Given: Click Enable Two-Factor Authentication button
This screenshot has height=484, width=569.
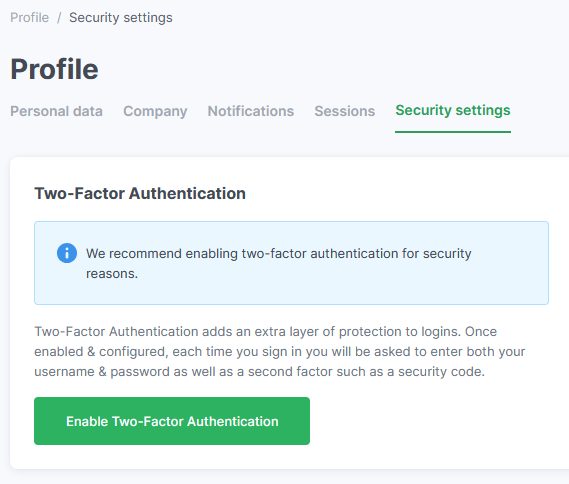Looking at the screenshot, I should [172, 421].
